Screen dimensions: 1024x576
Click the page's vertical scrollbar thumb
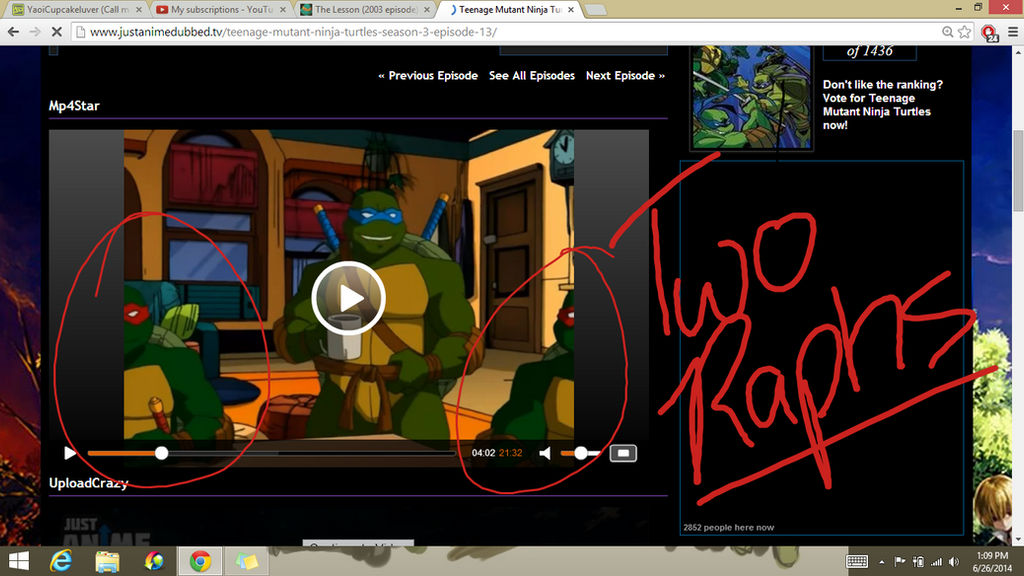pyautogui.click(x=1018, y=171)
